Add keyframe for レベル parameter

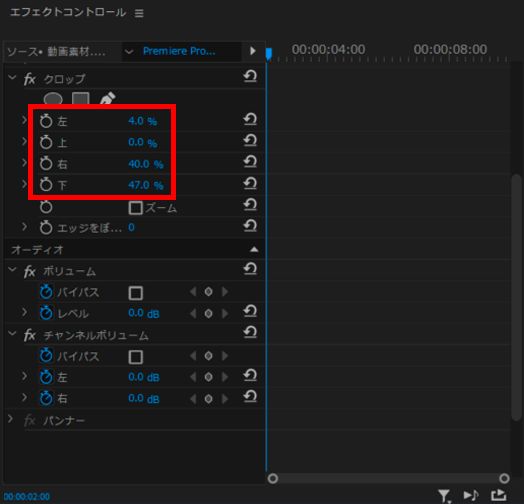point(209,313)
